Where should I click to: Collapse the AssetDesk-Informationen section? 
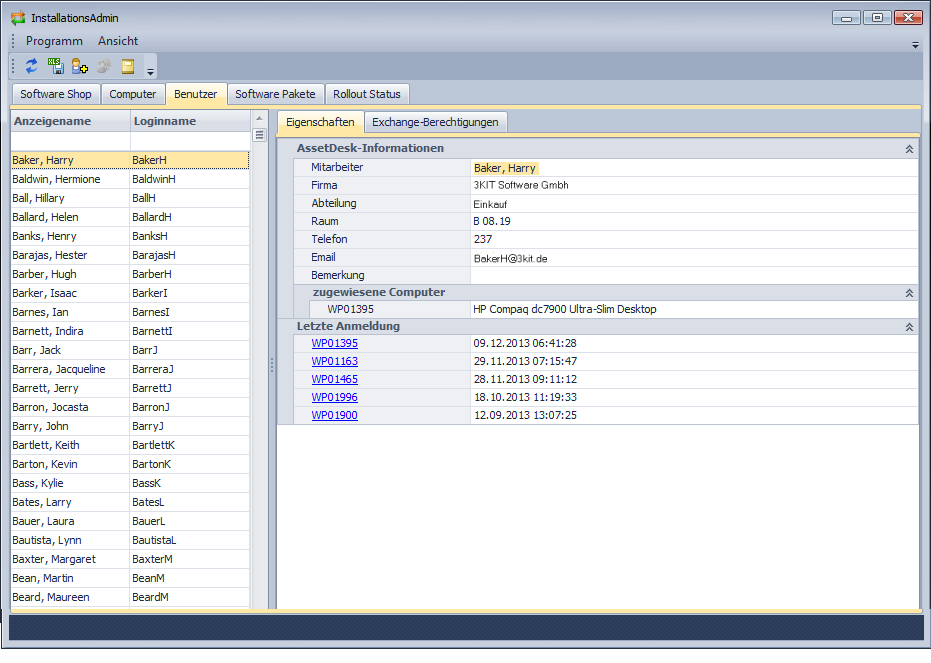click(x=909, y=148)
